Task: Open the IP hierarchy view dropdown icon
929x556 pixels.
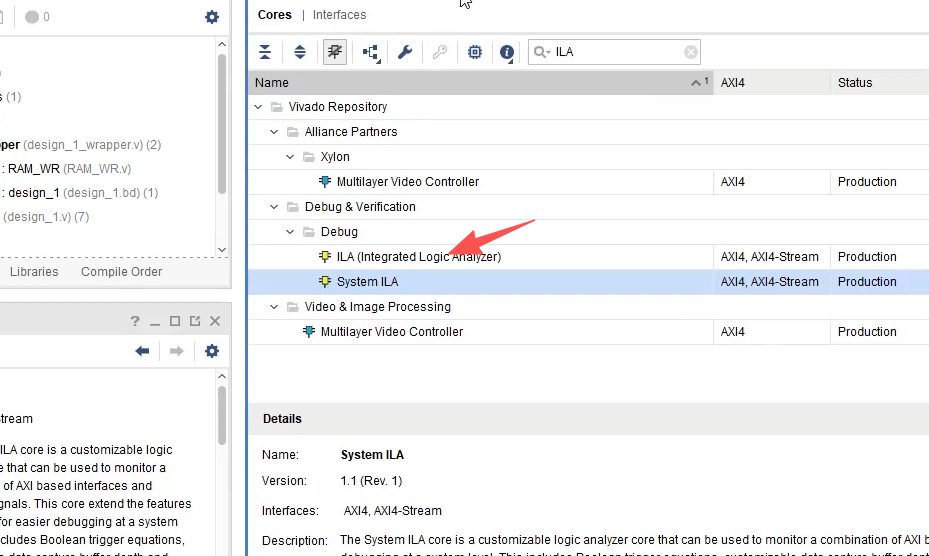Action: [x=371, y=53]
